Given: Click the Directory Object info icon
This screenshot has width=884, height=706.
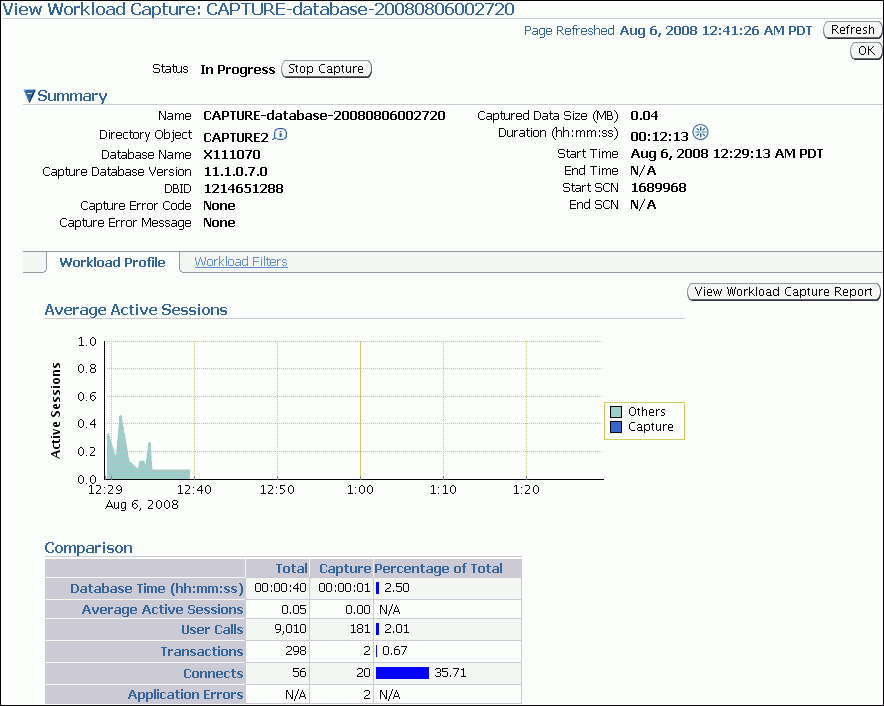Looking at the screenshot, I should [x=280, y=134].
